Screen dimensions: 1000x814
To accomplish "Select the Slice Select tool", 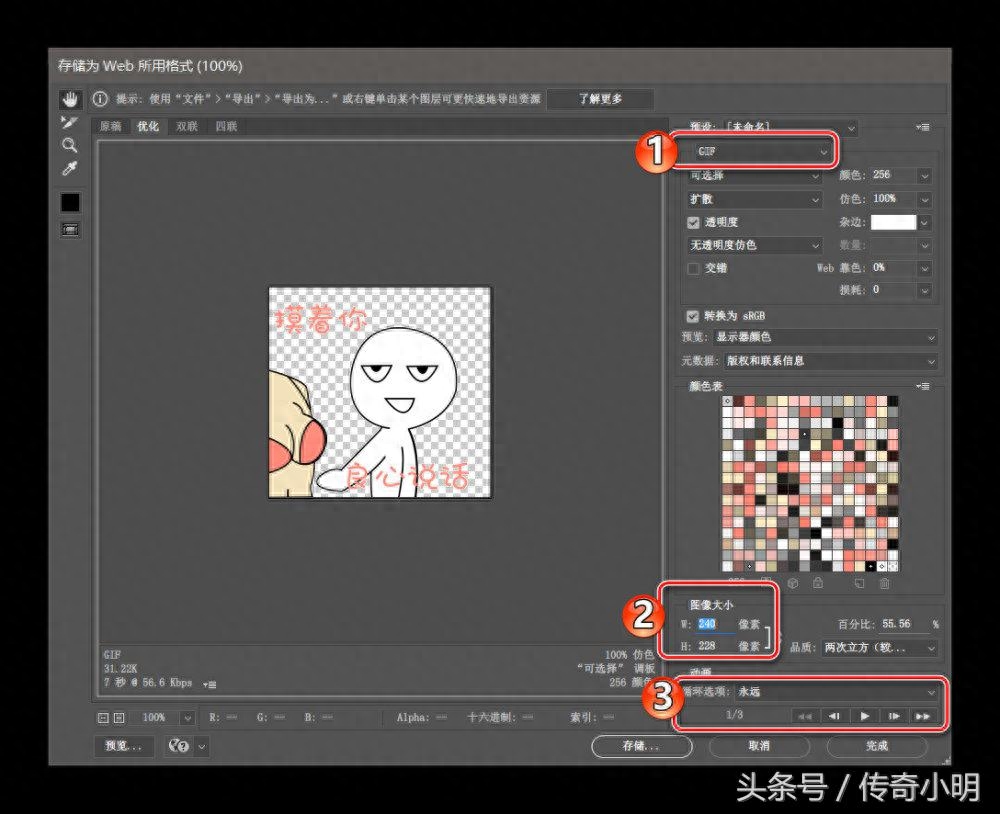I will point(69,122).
